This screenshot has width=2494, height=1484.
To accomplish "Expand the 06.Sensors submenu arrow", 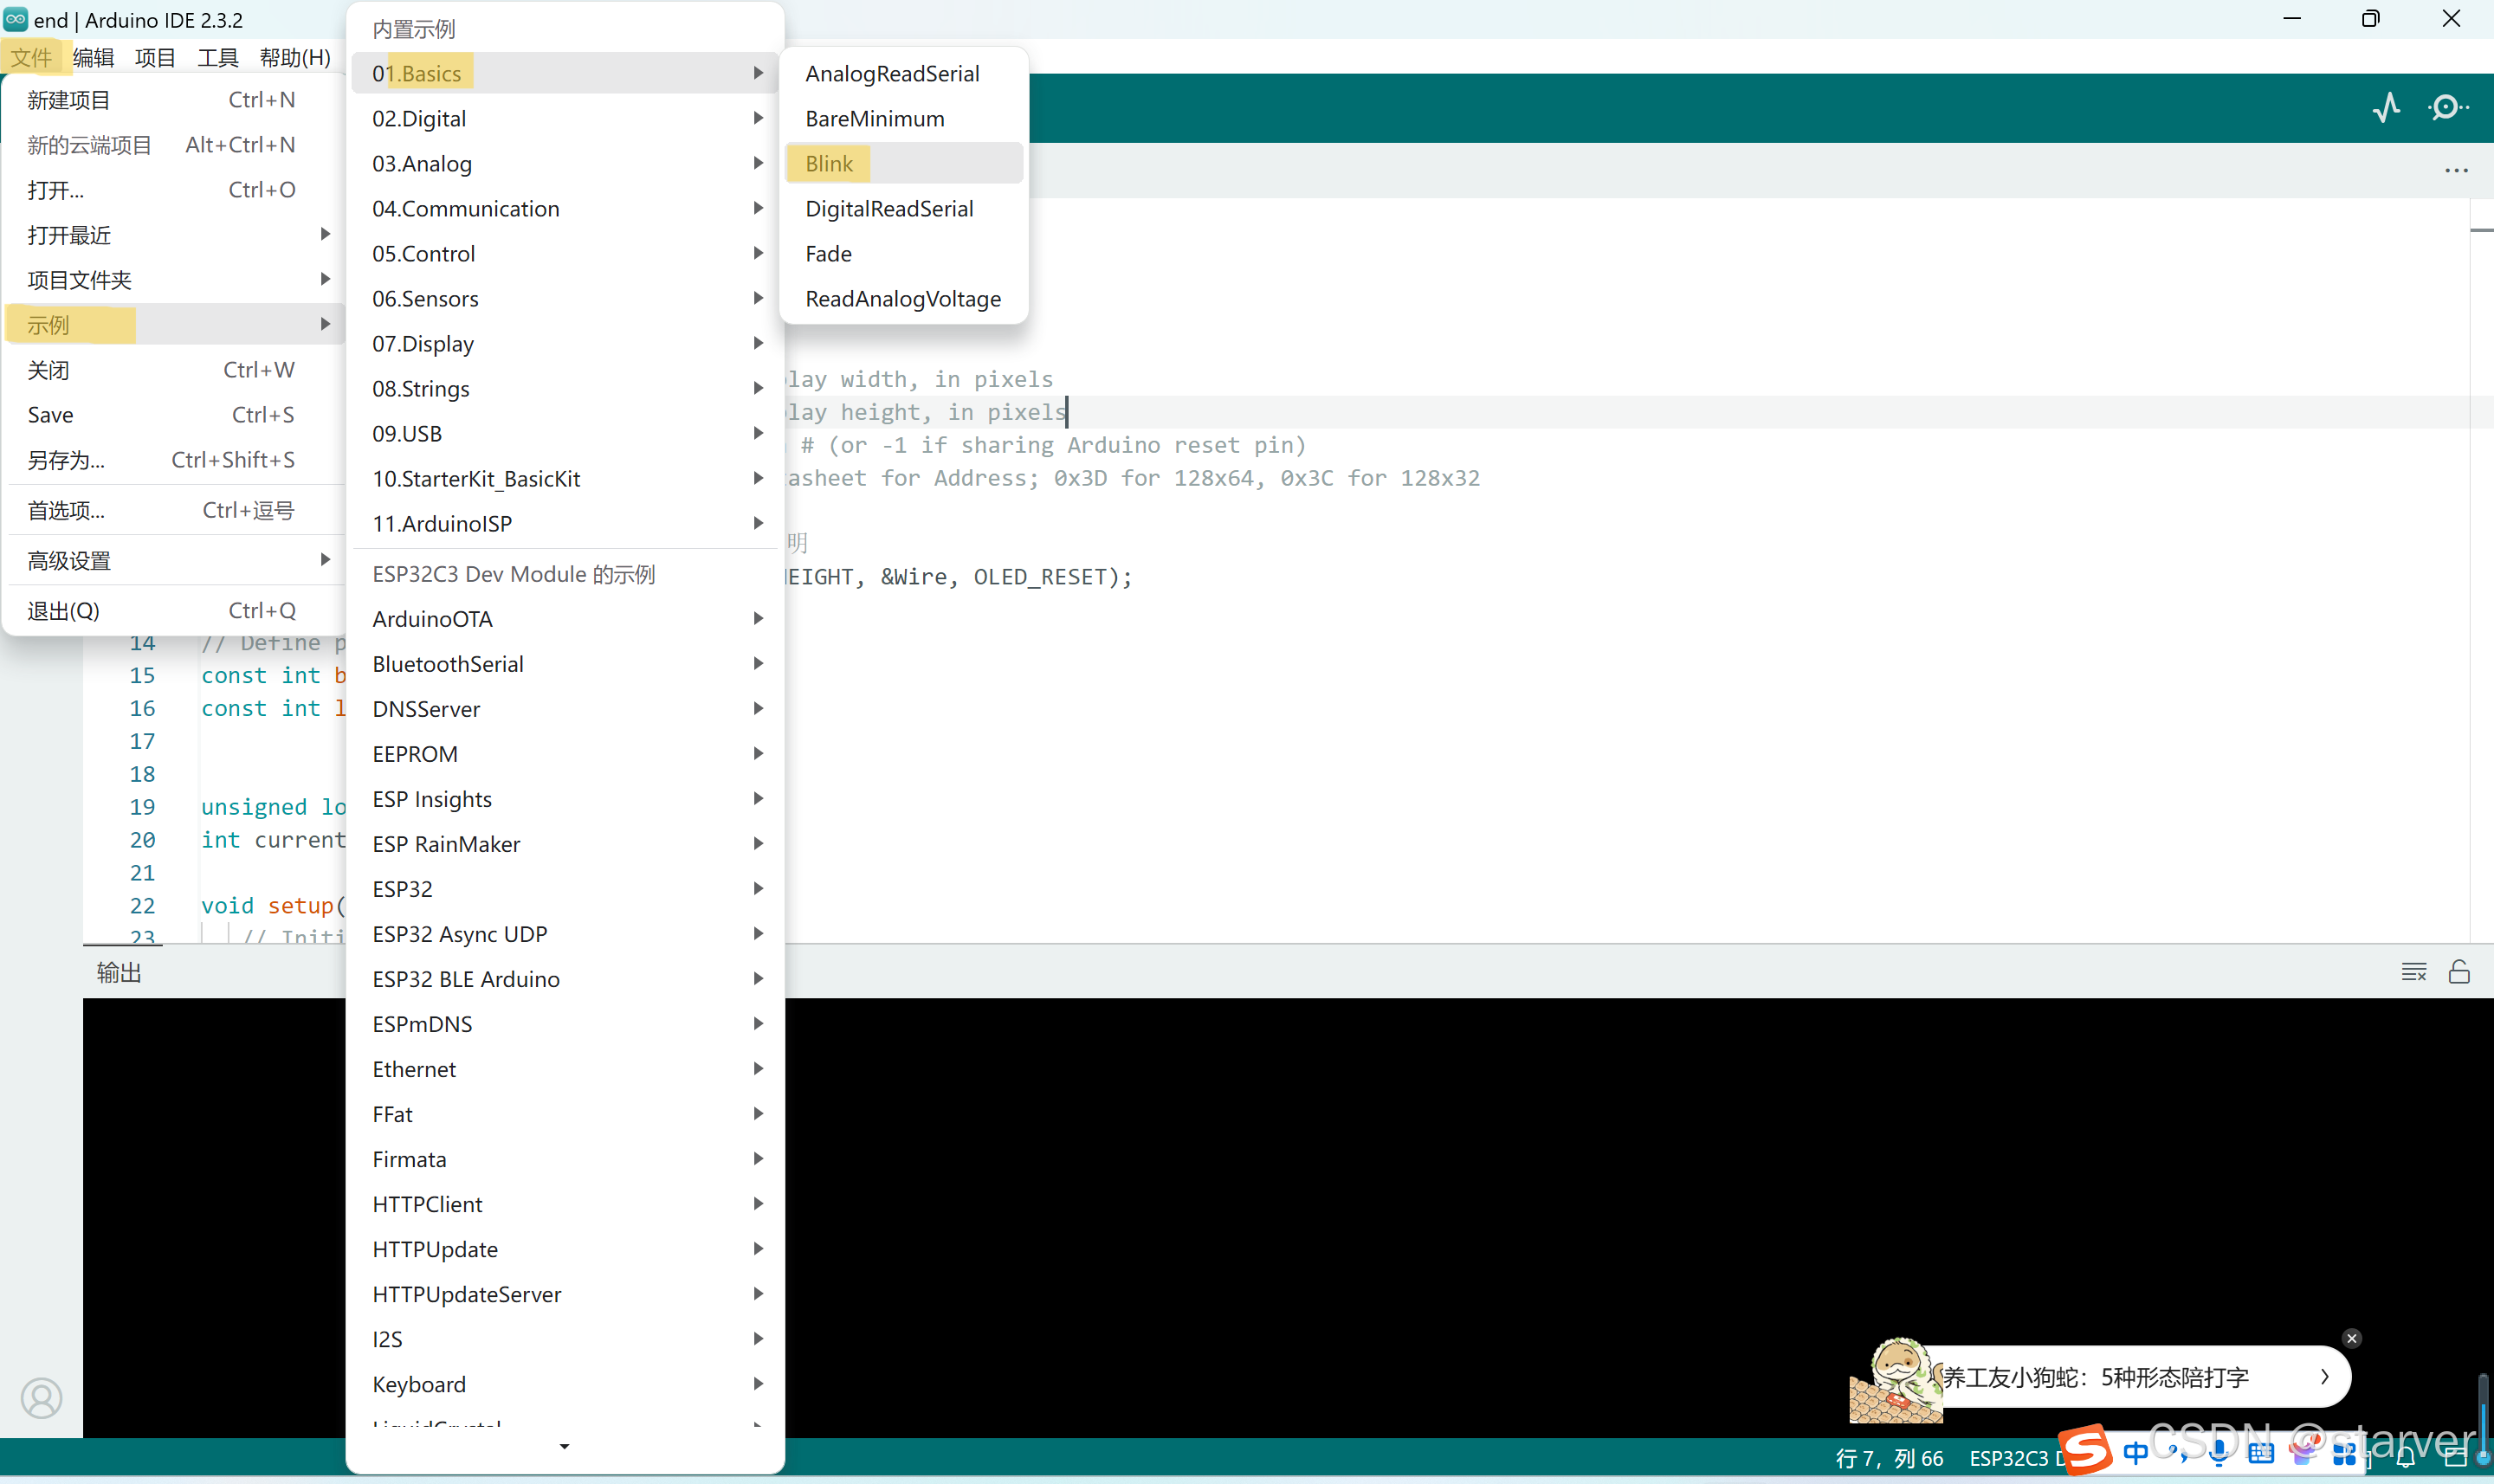I will [x=758, y=298].
